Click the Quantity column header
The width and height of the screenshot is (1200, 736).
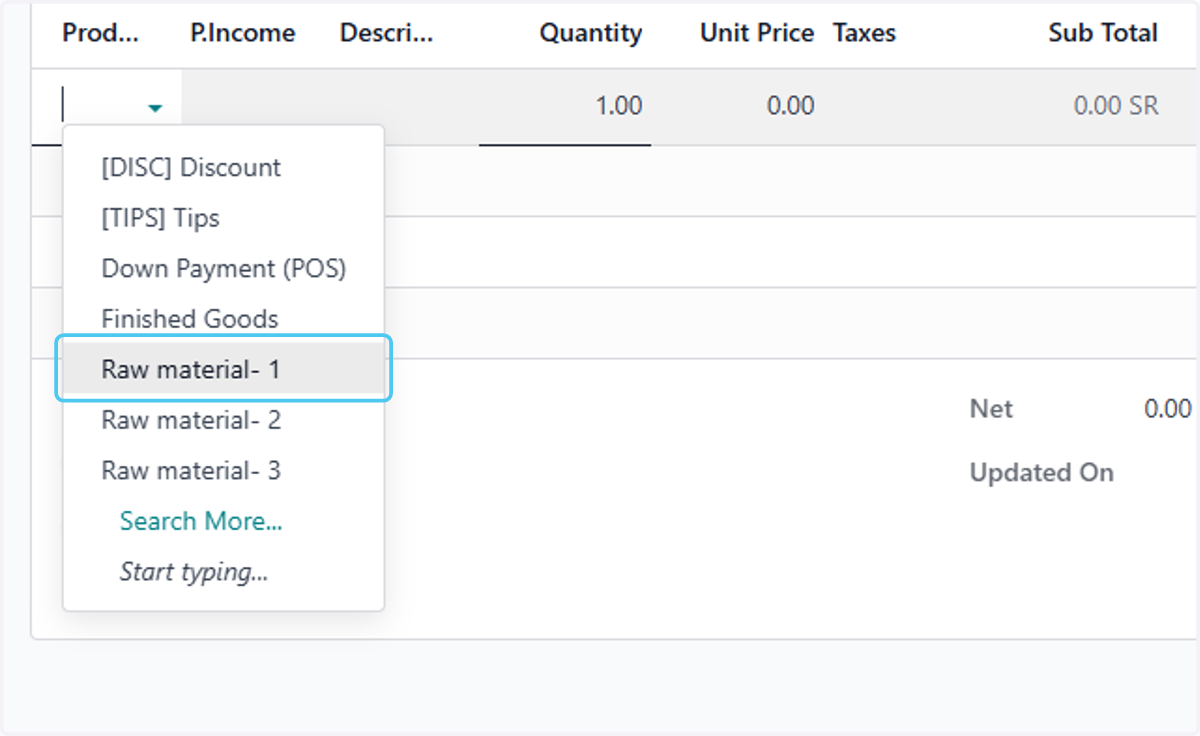pyautogui.click(x=591, y=33)
